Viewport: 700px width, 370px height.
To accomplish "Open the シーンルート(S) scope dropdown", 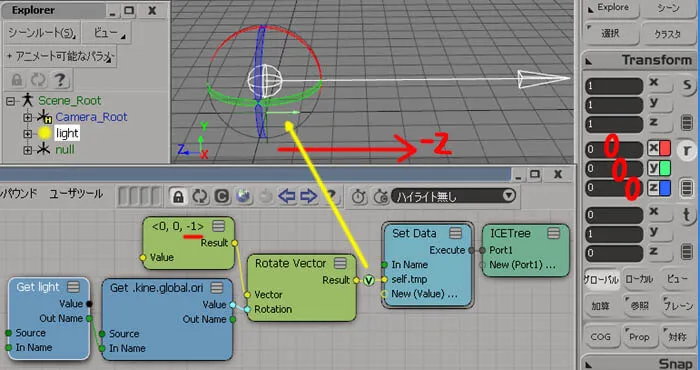I will coord(42,33).
